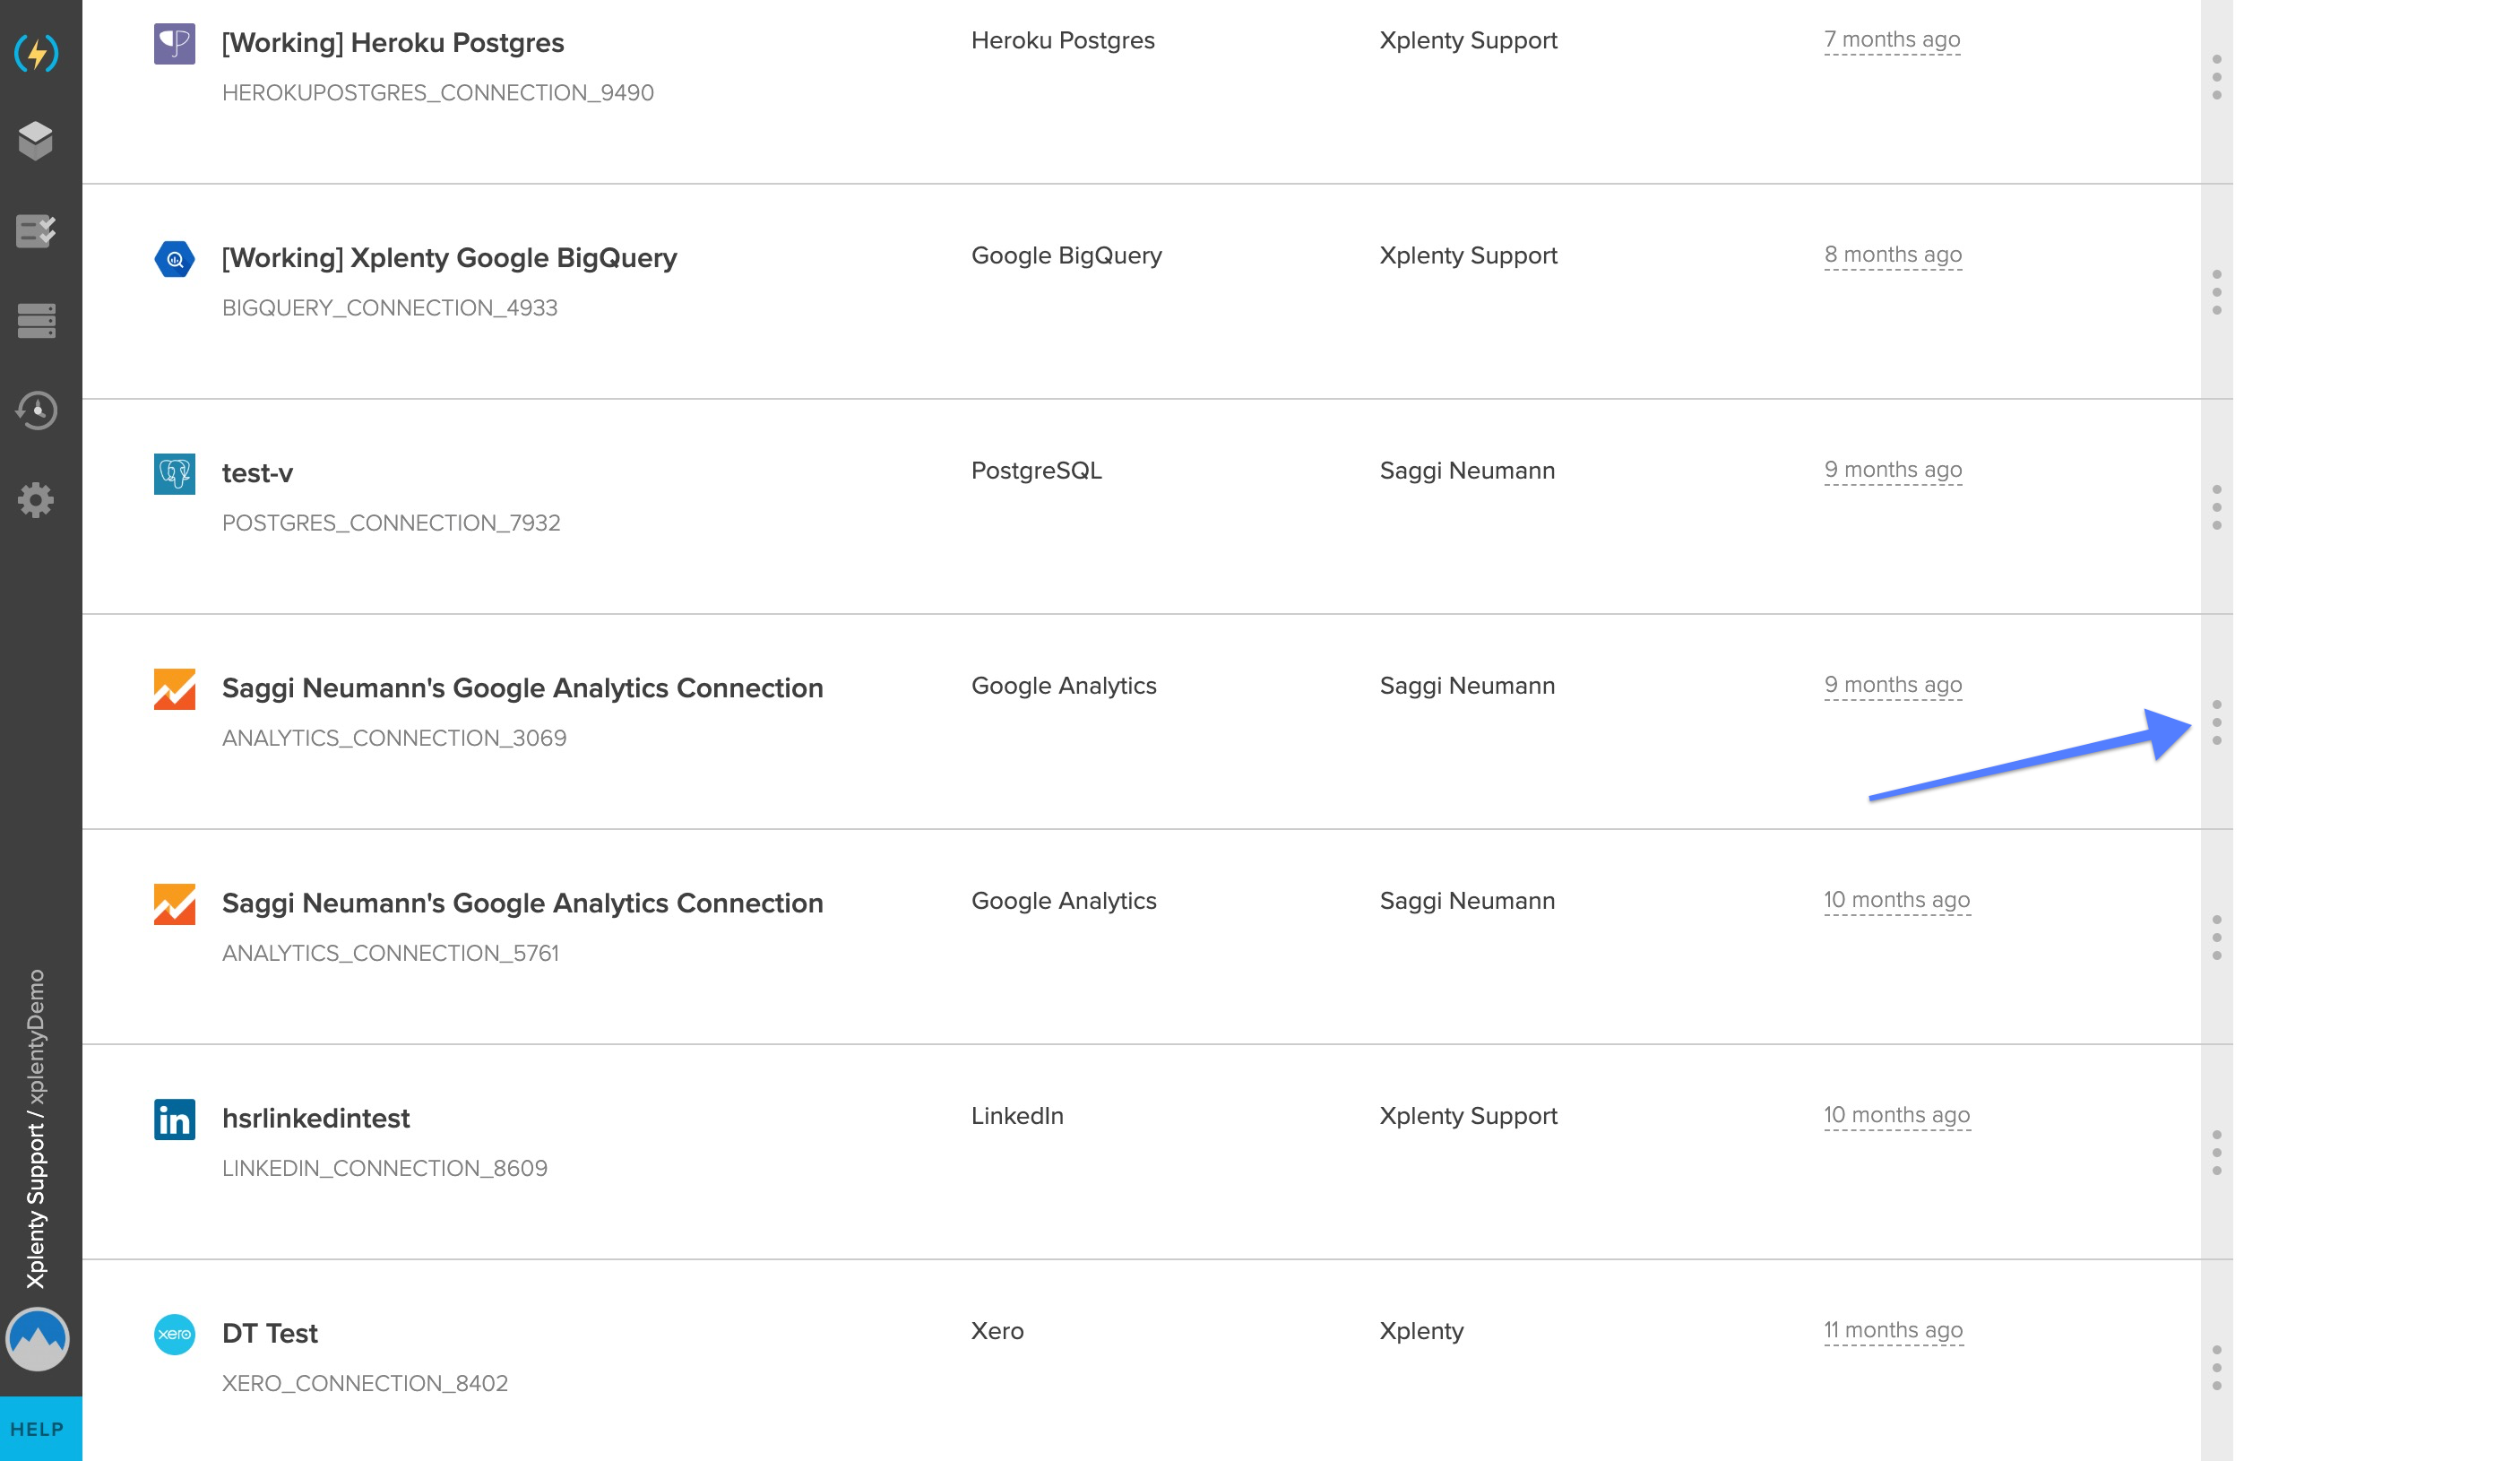This screenshot has height=1461, width=2520.
Task: Open the ANALYTICS_CONNECTION_5761 Google Analytics connection
Action: [522, 903]
